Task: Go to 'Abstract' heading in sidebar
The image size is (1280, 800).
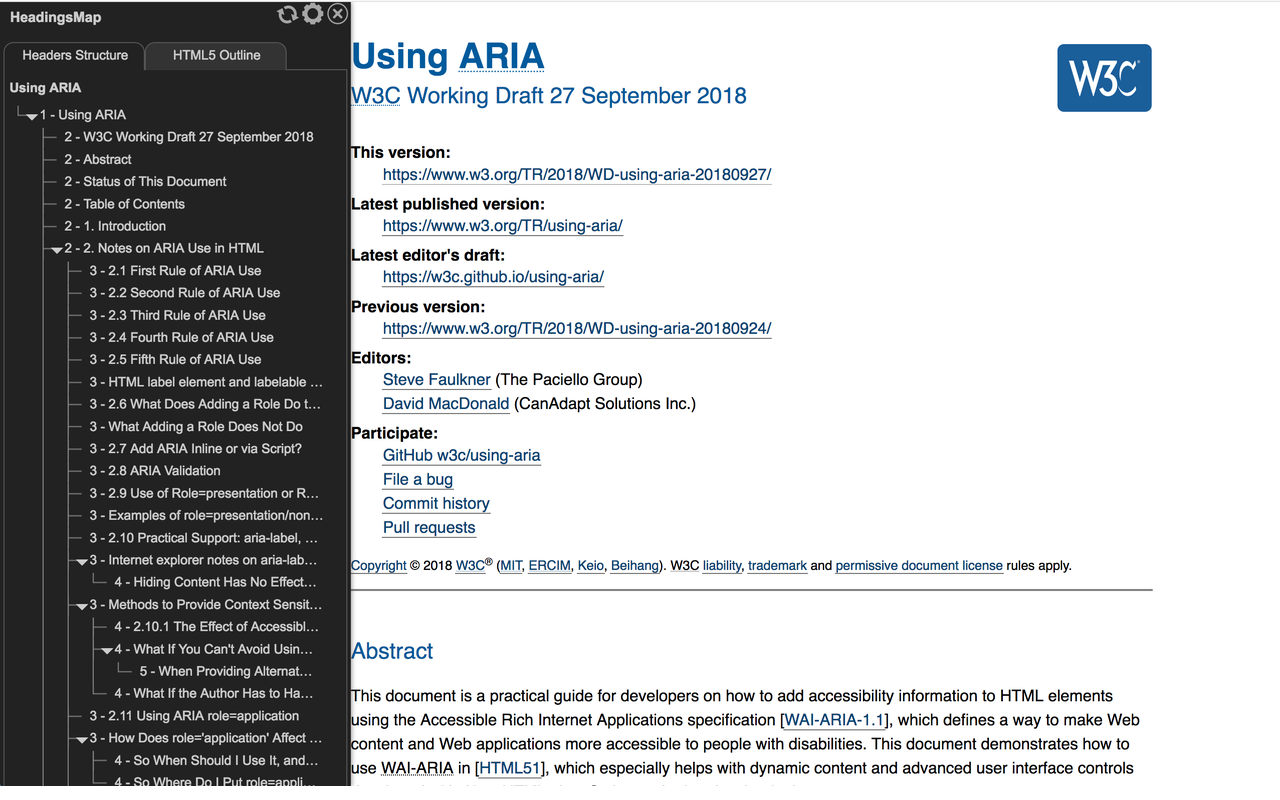Action: 98,159
